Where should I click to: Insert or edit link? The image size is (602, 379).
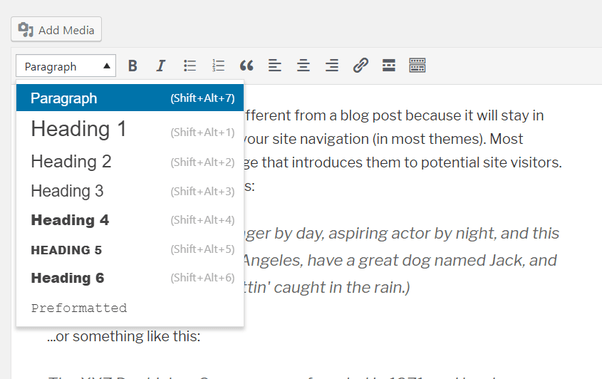coord(361,66)
